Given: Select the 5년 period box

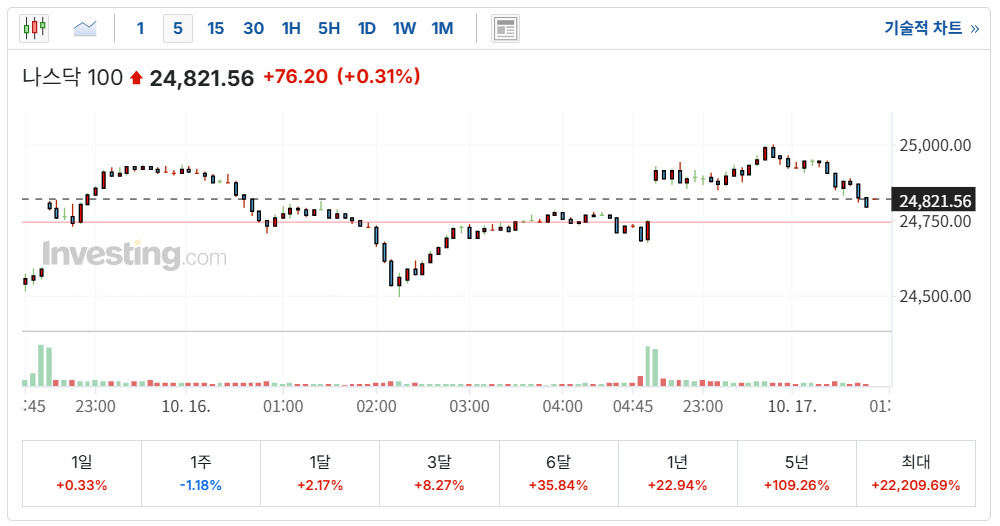Looking at the screenshot, I should 797,474.
